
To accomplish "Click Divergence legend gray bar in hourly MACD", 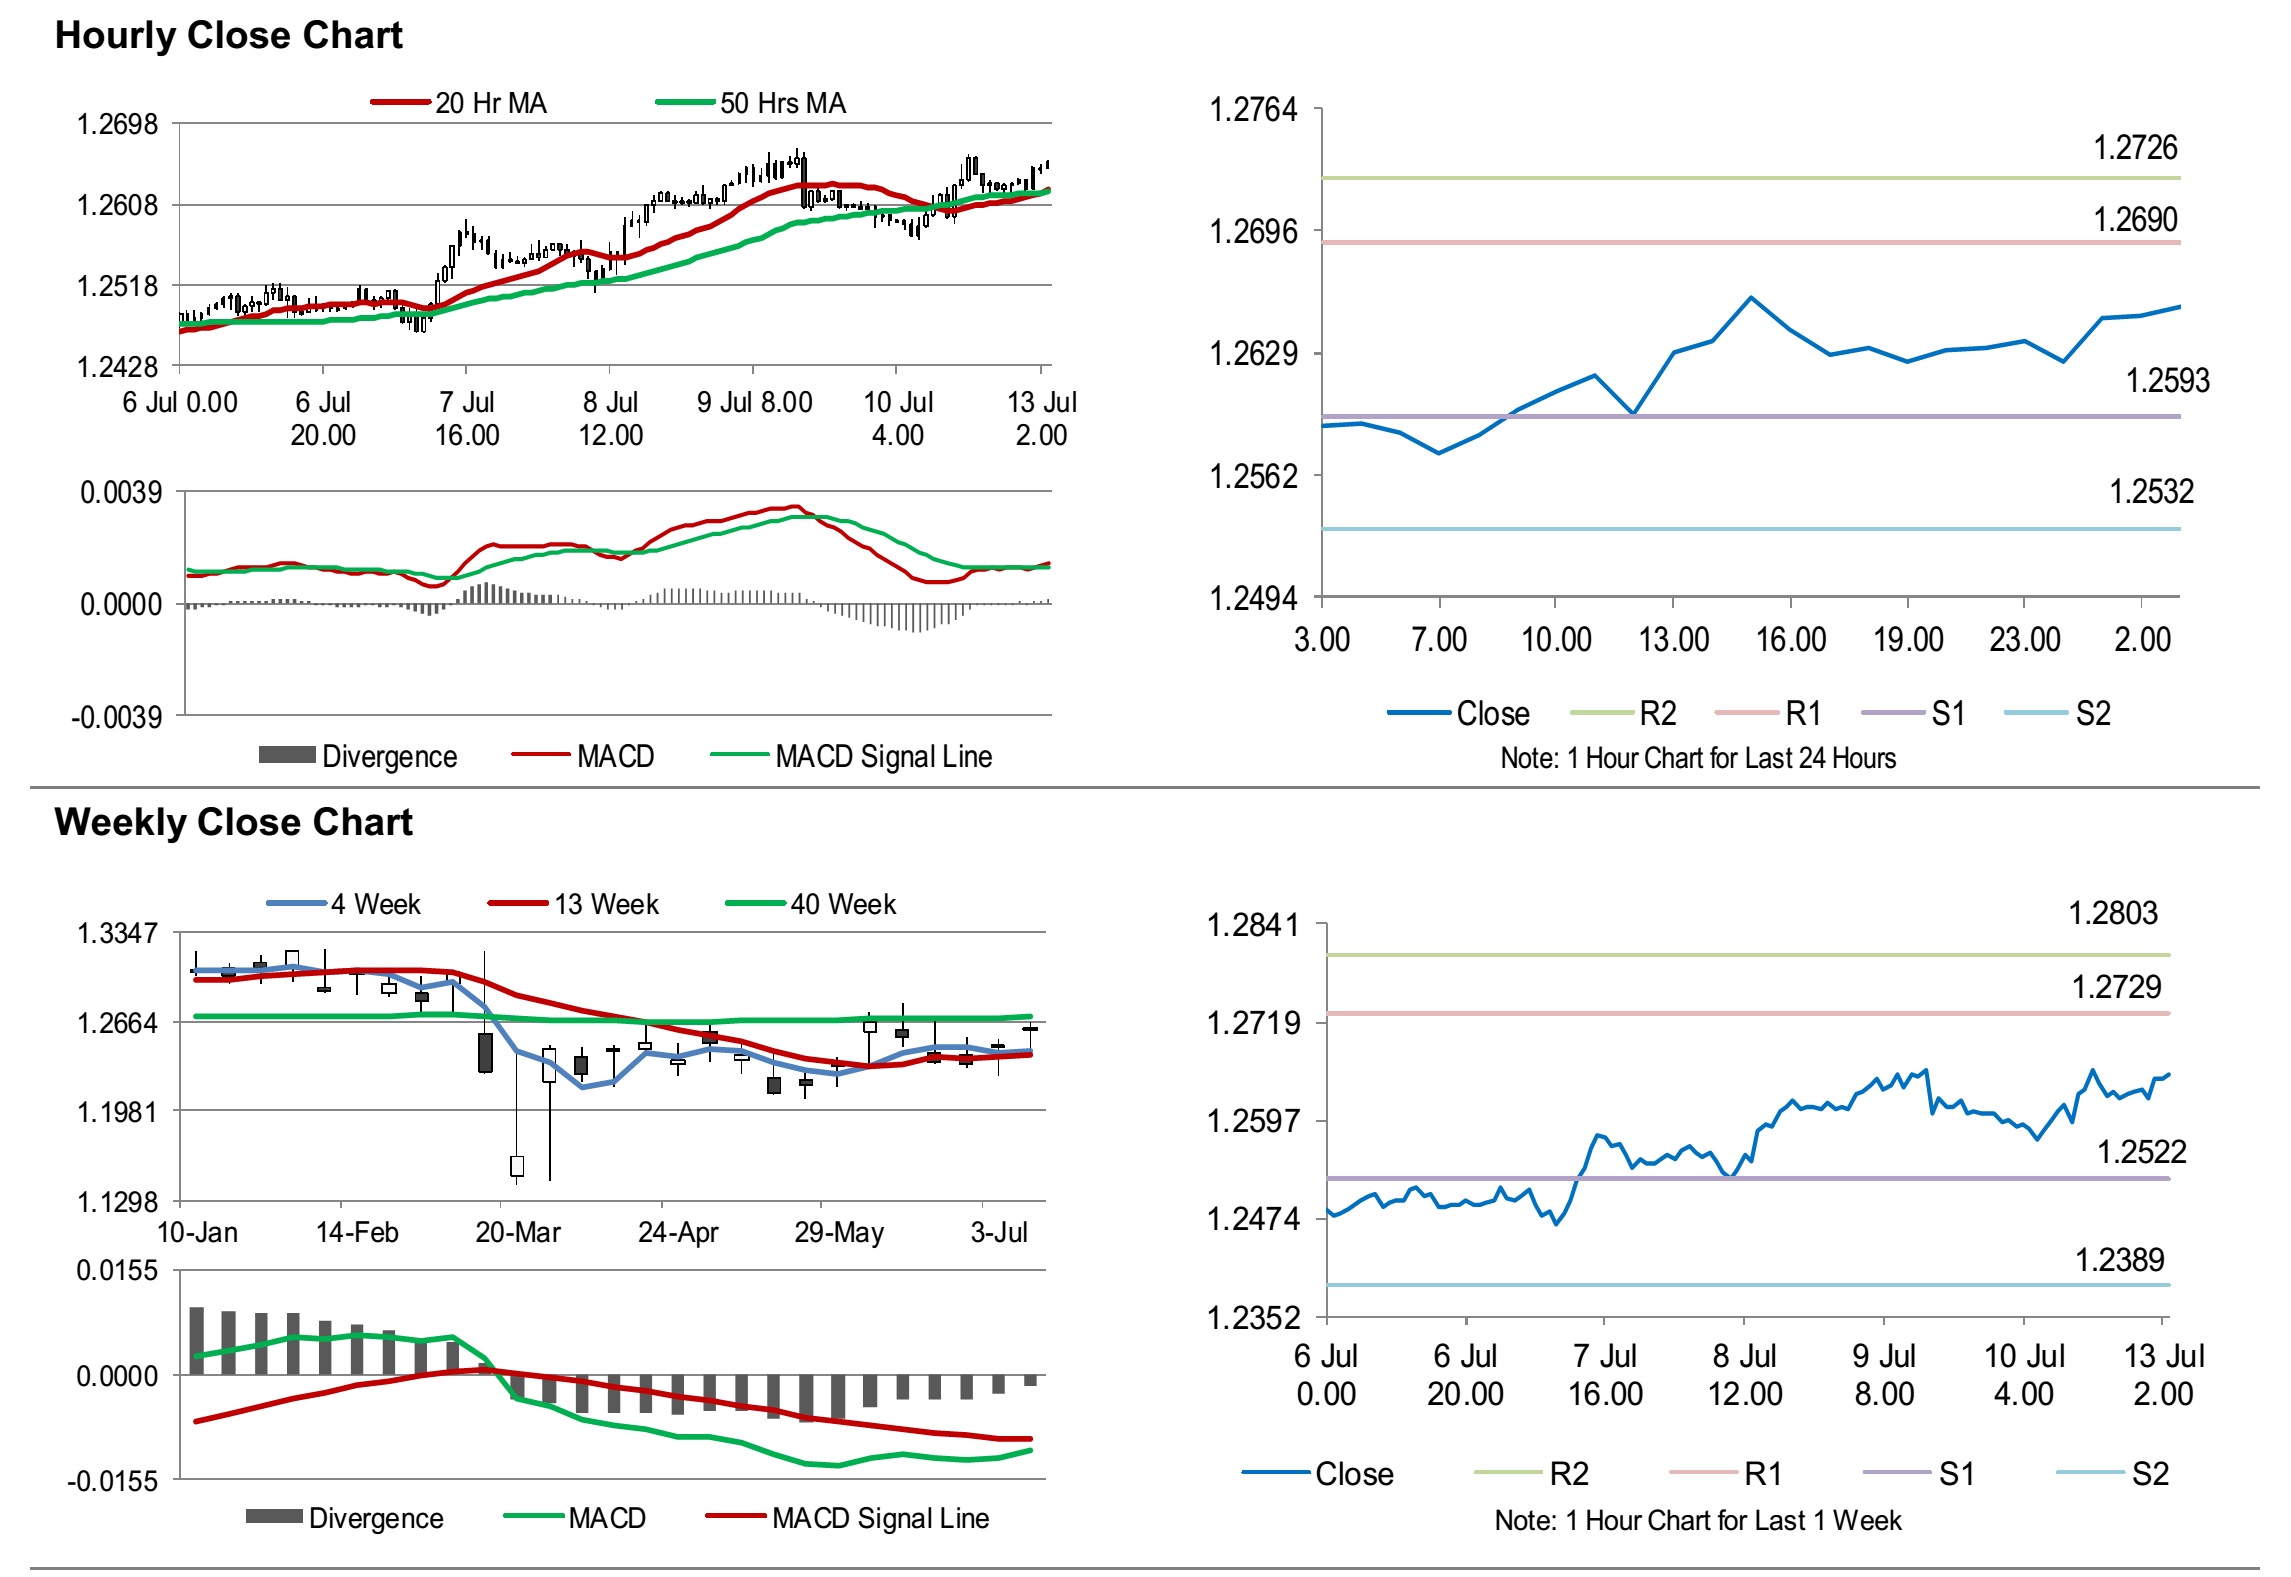I will coord(287,755).
